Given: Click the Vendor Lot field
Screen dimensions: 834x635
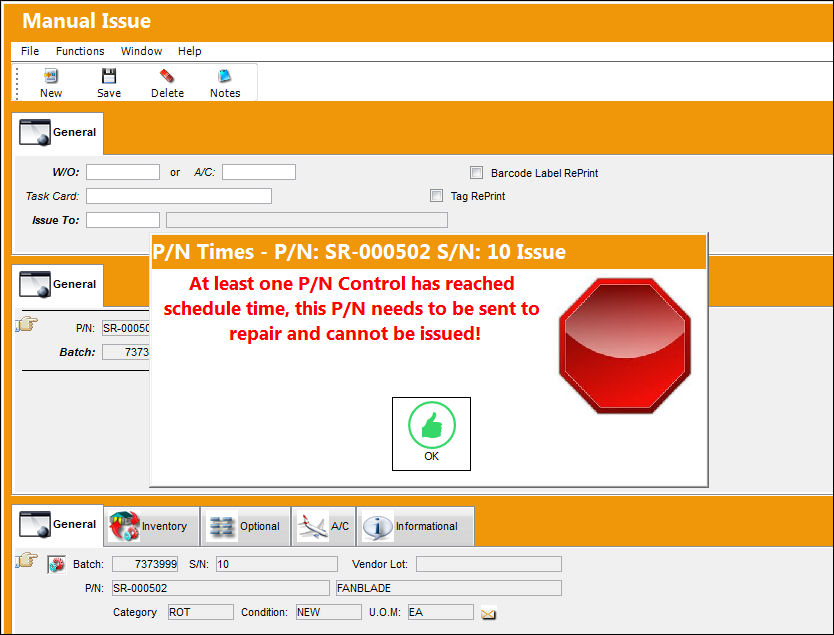Looking at the screenshot, I should 489,564.
